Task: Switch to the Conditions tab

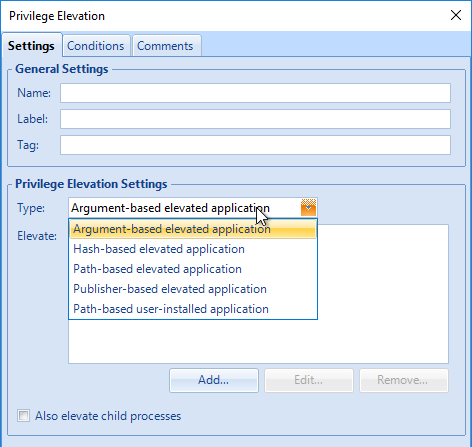Action: point(96,46)
